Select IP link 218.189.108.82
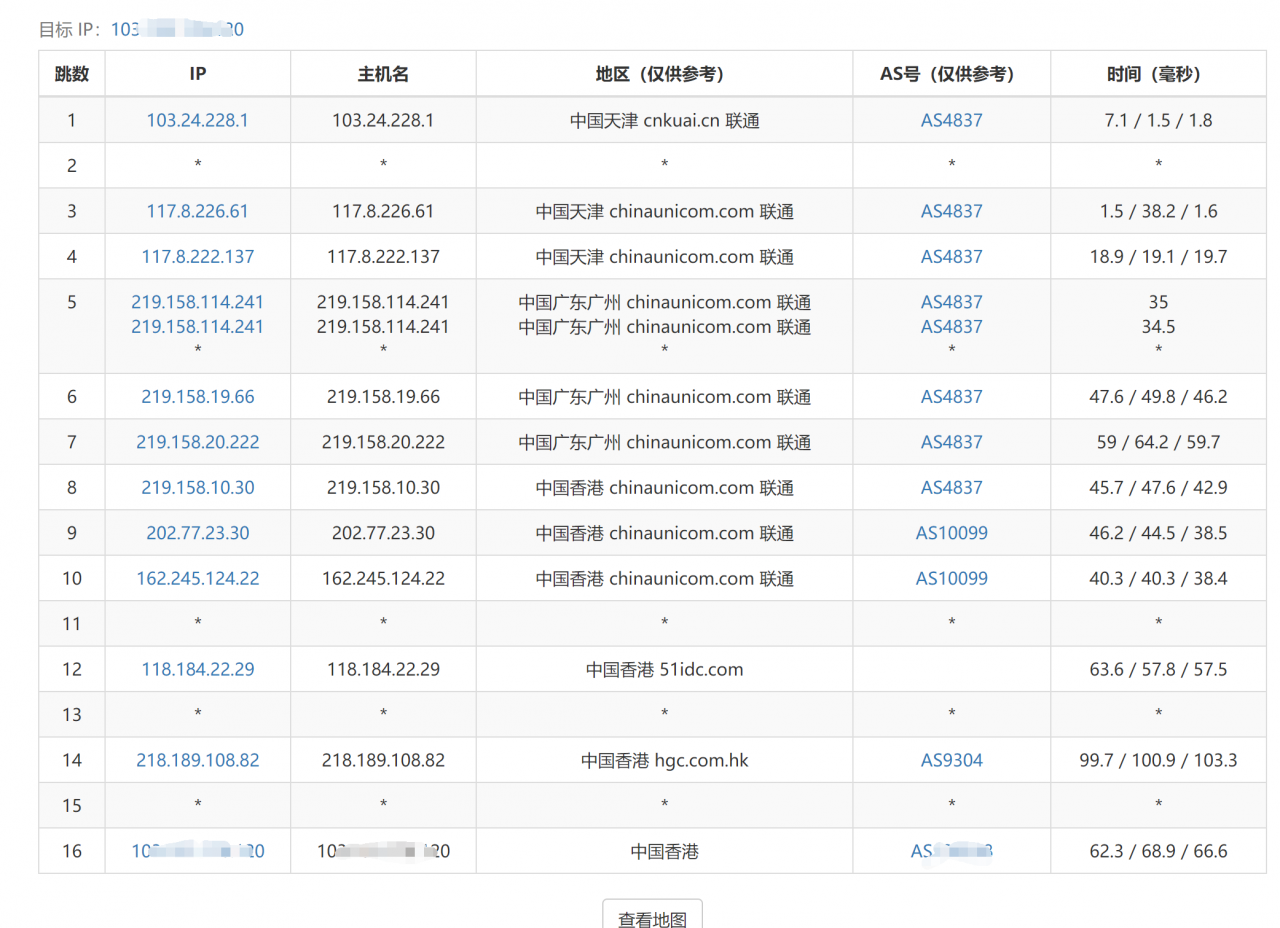 [197, 760]
